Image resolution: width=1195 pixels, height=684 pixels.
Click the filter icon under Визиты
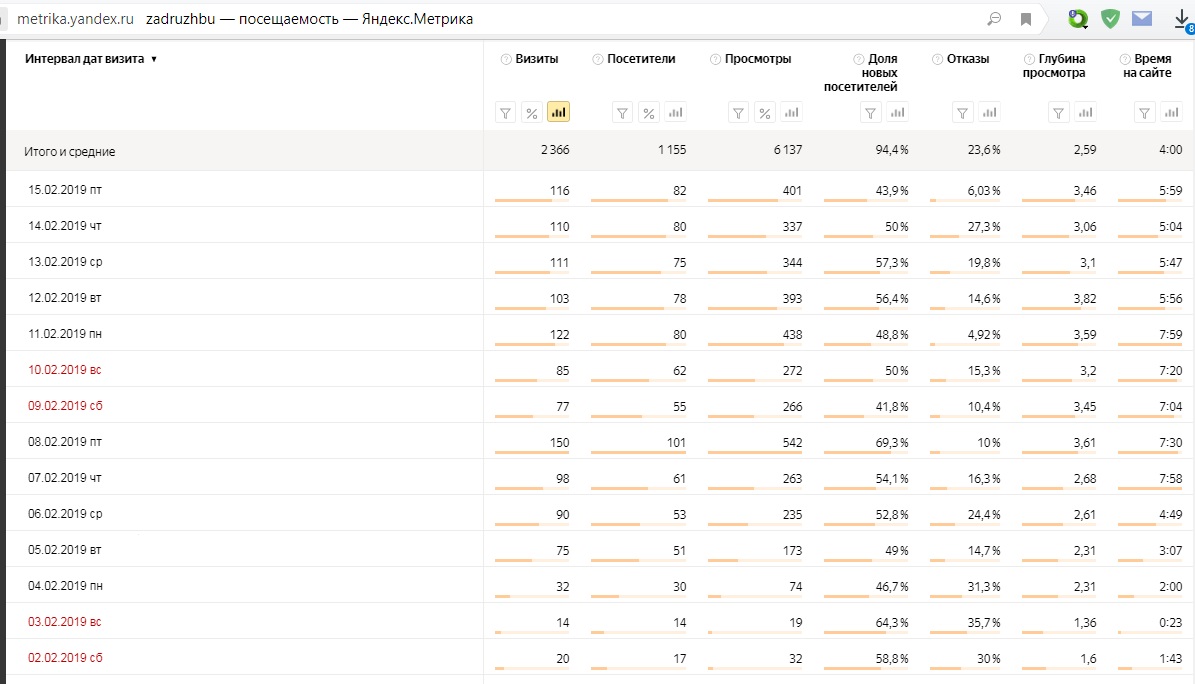[506, 113]
